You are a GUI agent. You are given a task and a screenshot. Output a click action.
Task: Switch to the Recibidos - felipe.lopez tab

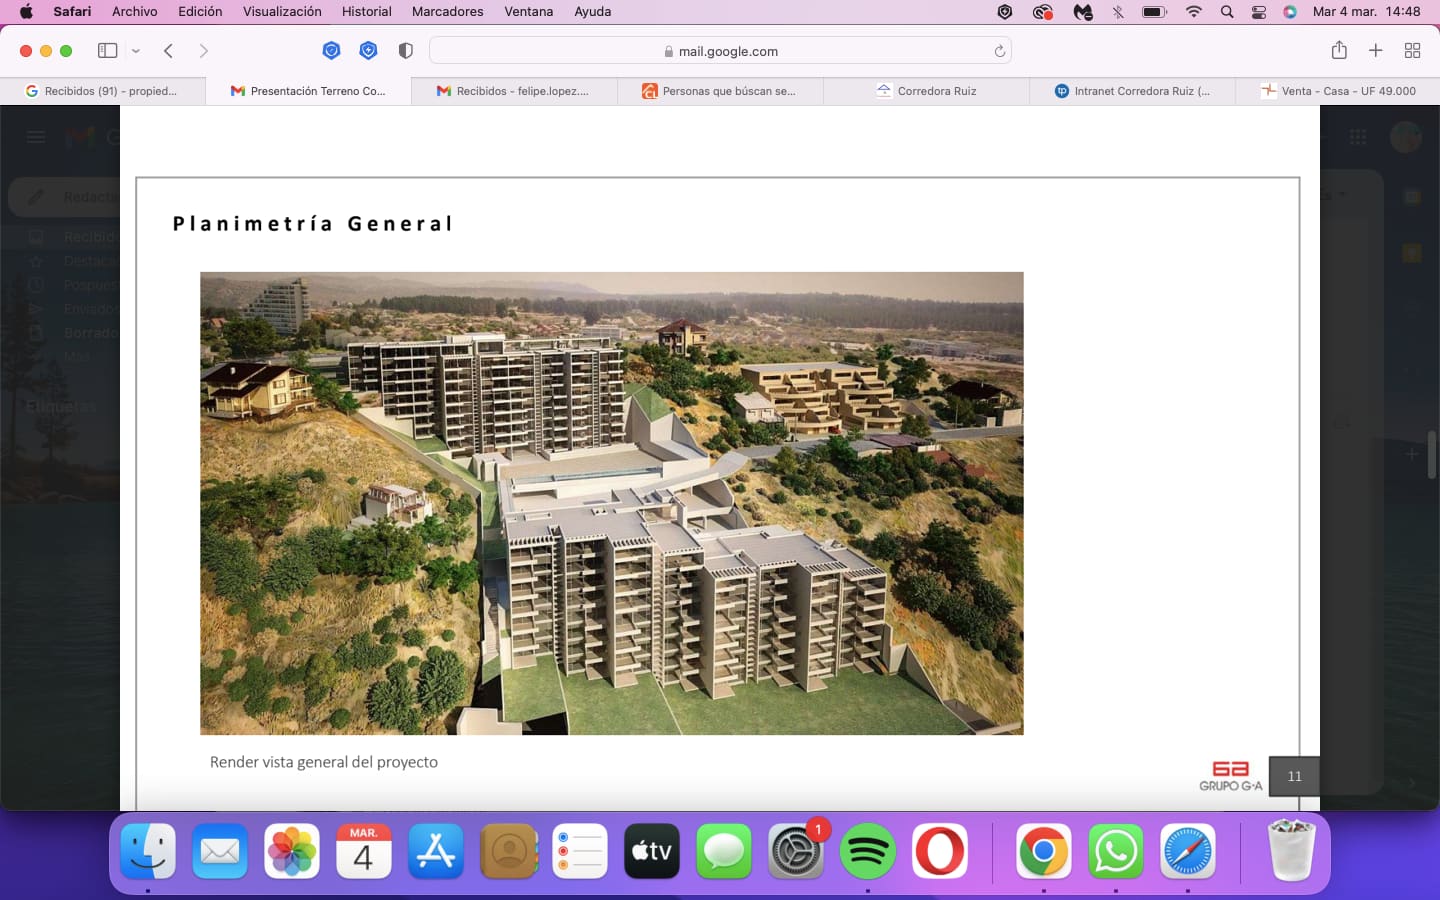(x=514, y=91)
